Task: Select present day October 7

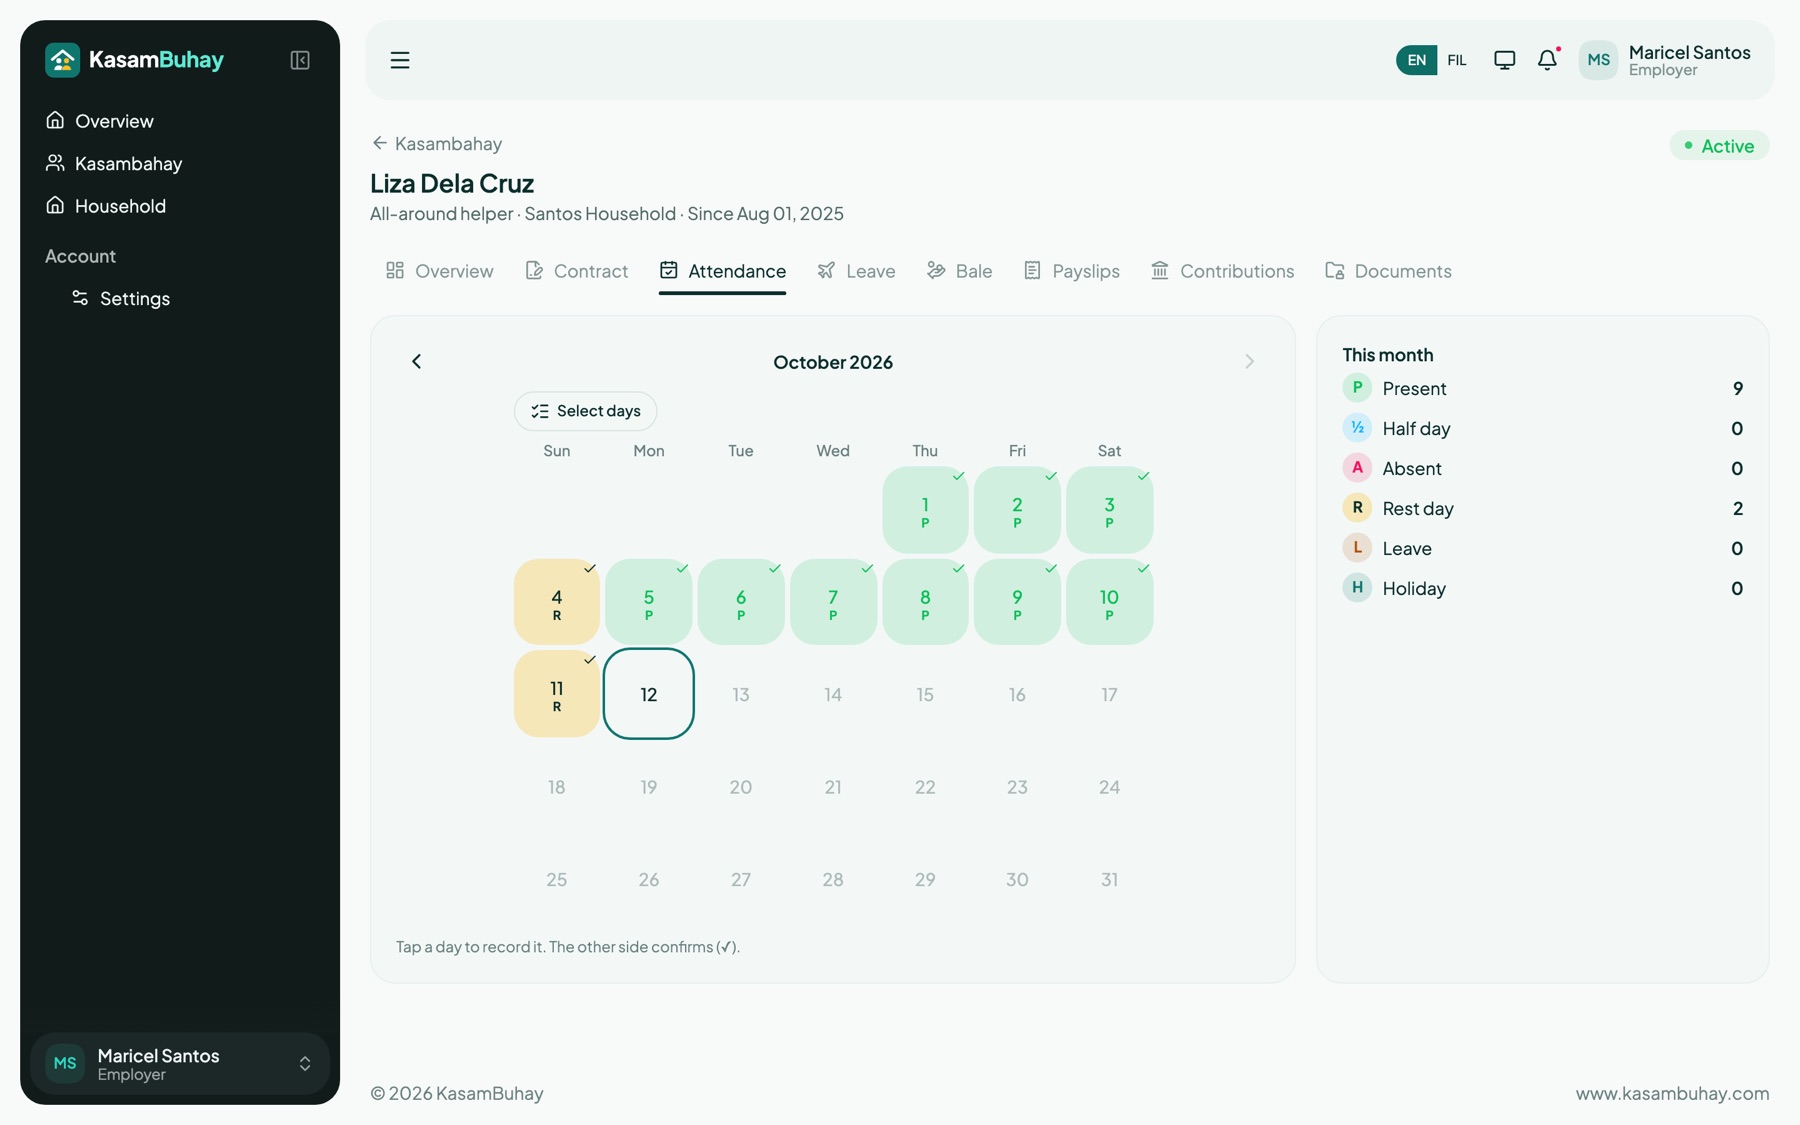Action: [833, 602]
